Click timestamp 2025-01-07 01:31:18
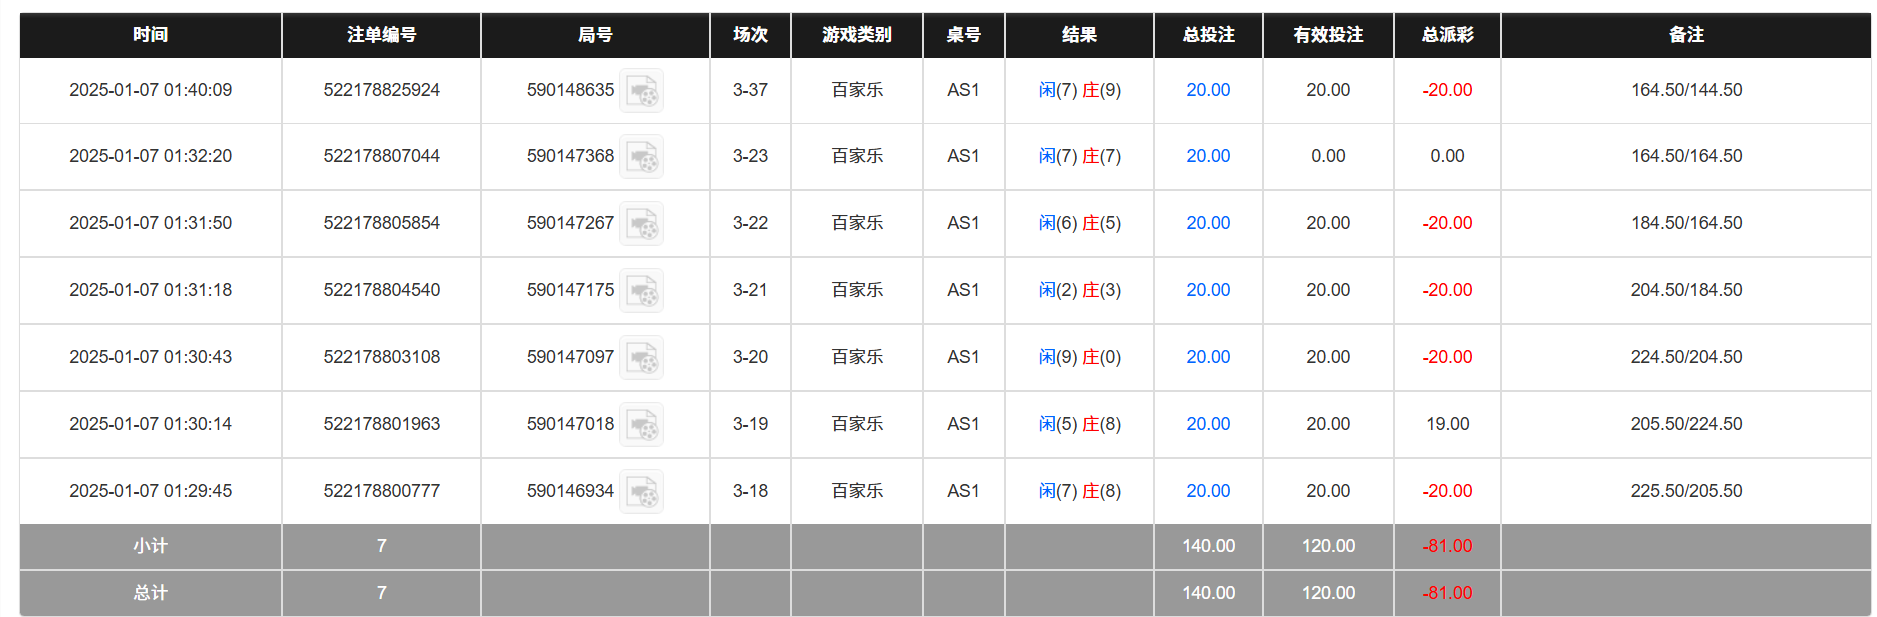Screen dimensions: 1877x617 (x=150, y=290)
